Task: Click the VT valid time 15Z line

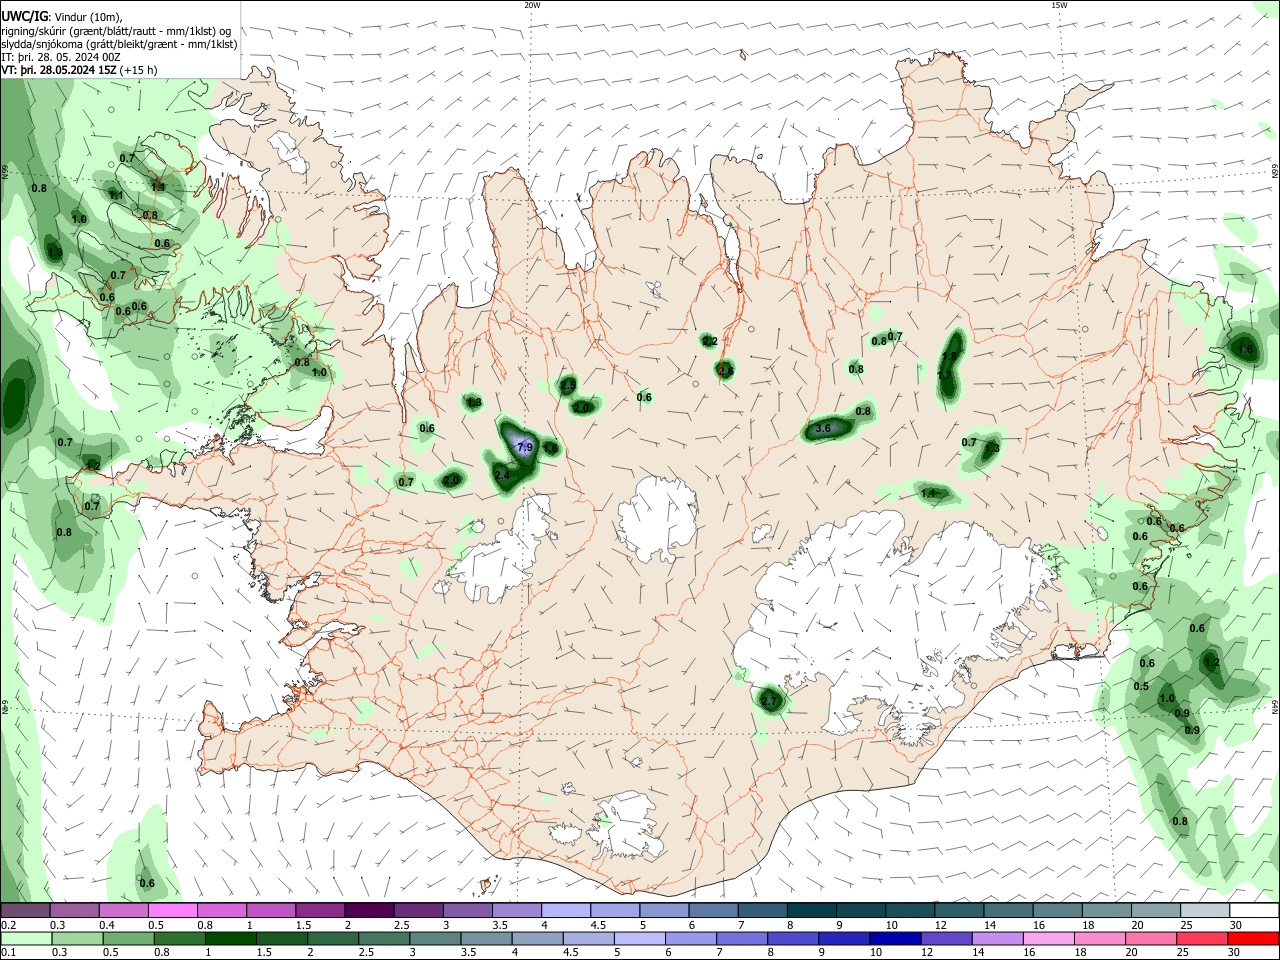Action: tap(79, 70)
